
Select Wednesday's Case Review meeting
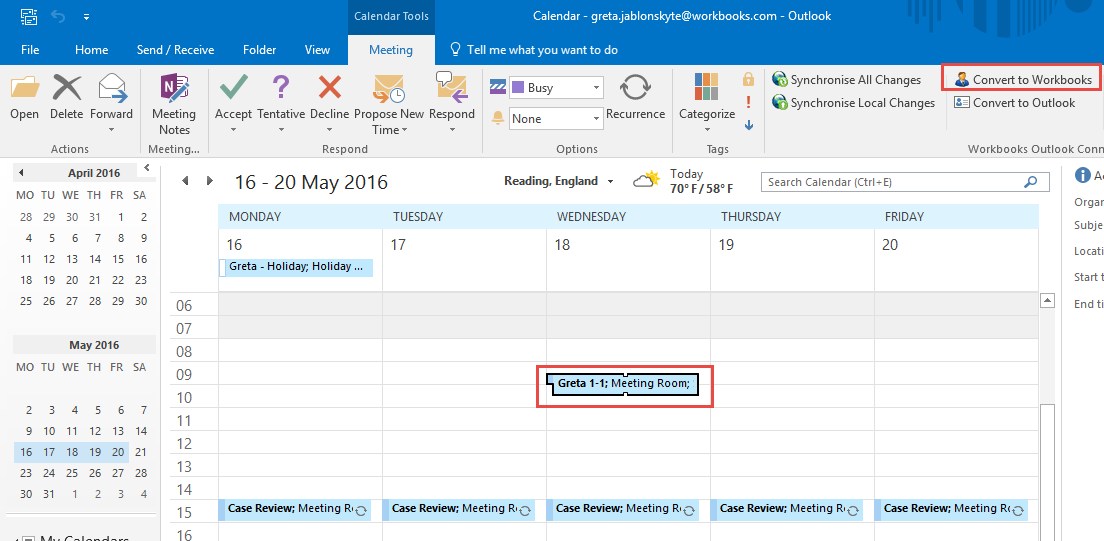point(622,509)
